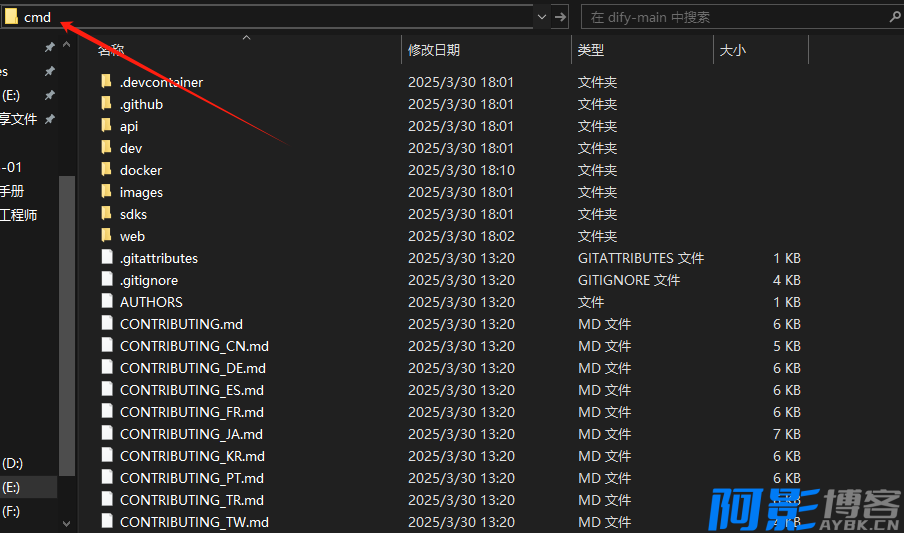Viewport: 904px width, 533px height.
Task: Click the go arrow beside address bar
Action: 561,17
